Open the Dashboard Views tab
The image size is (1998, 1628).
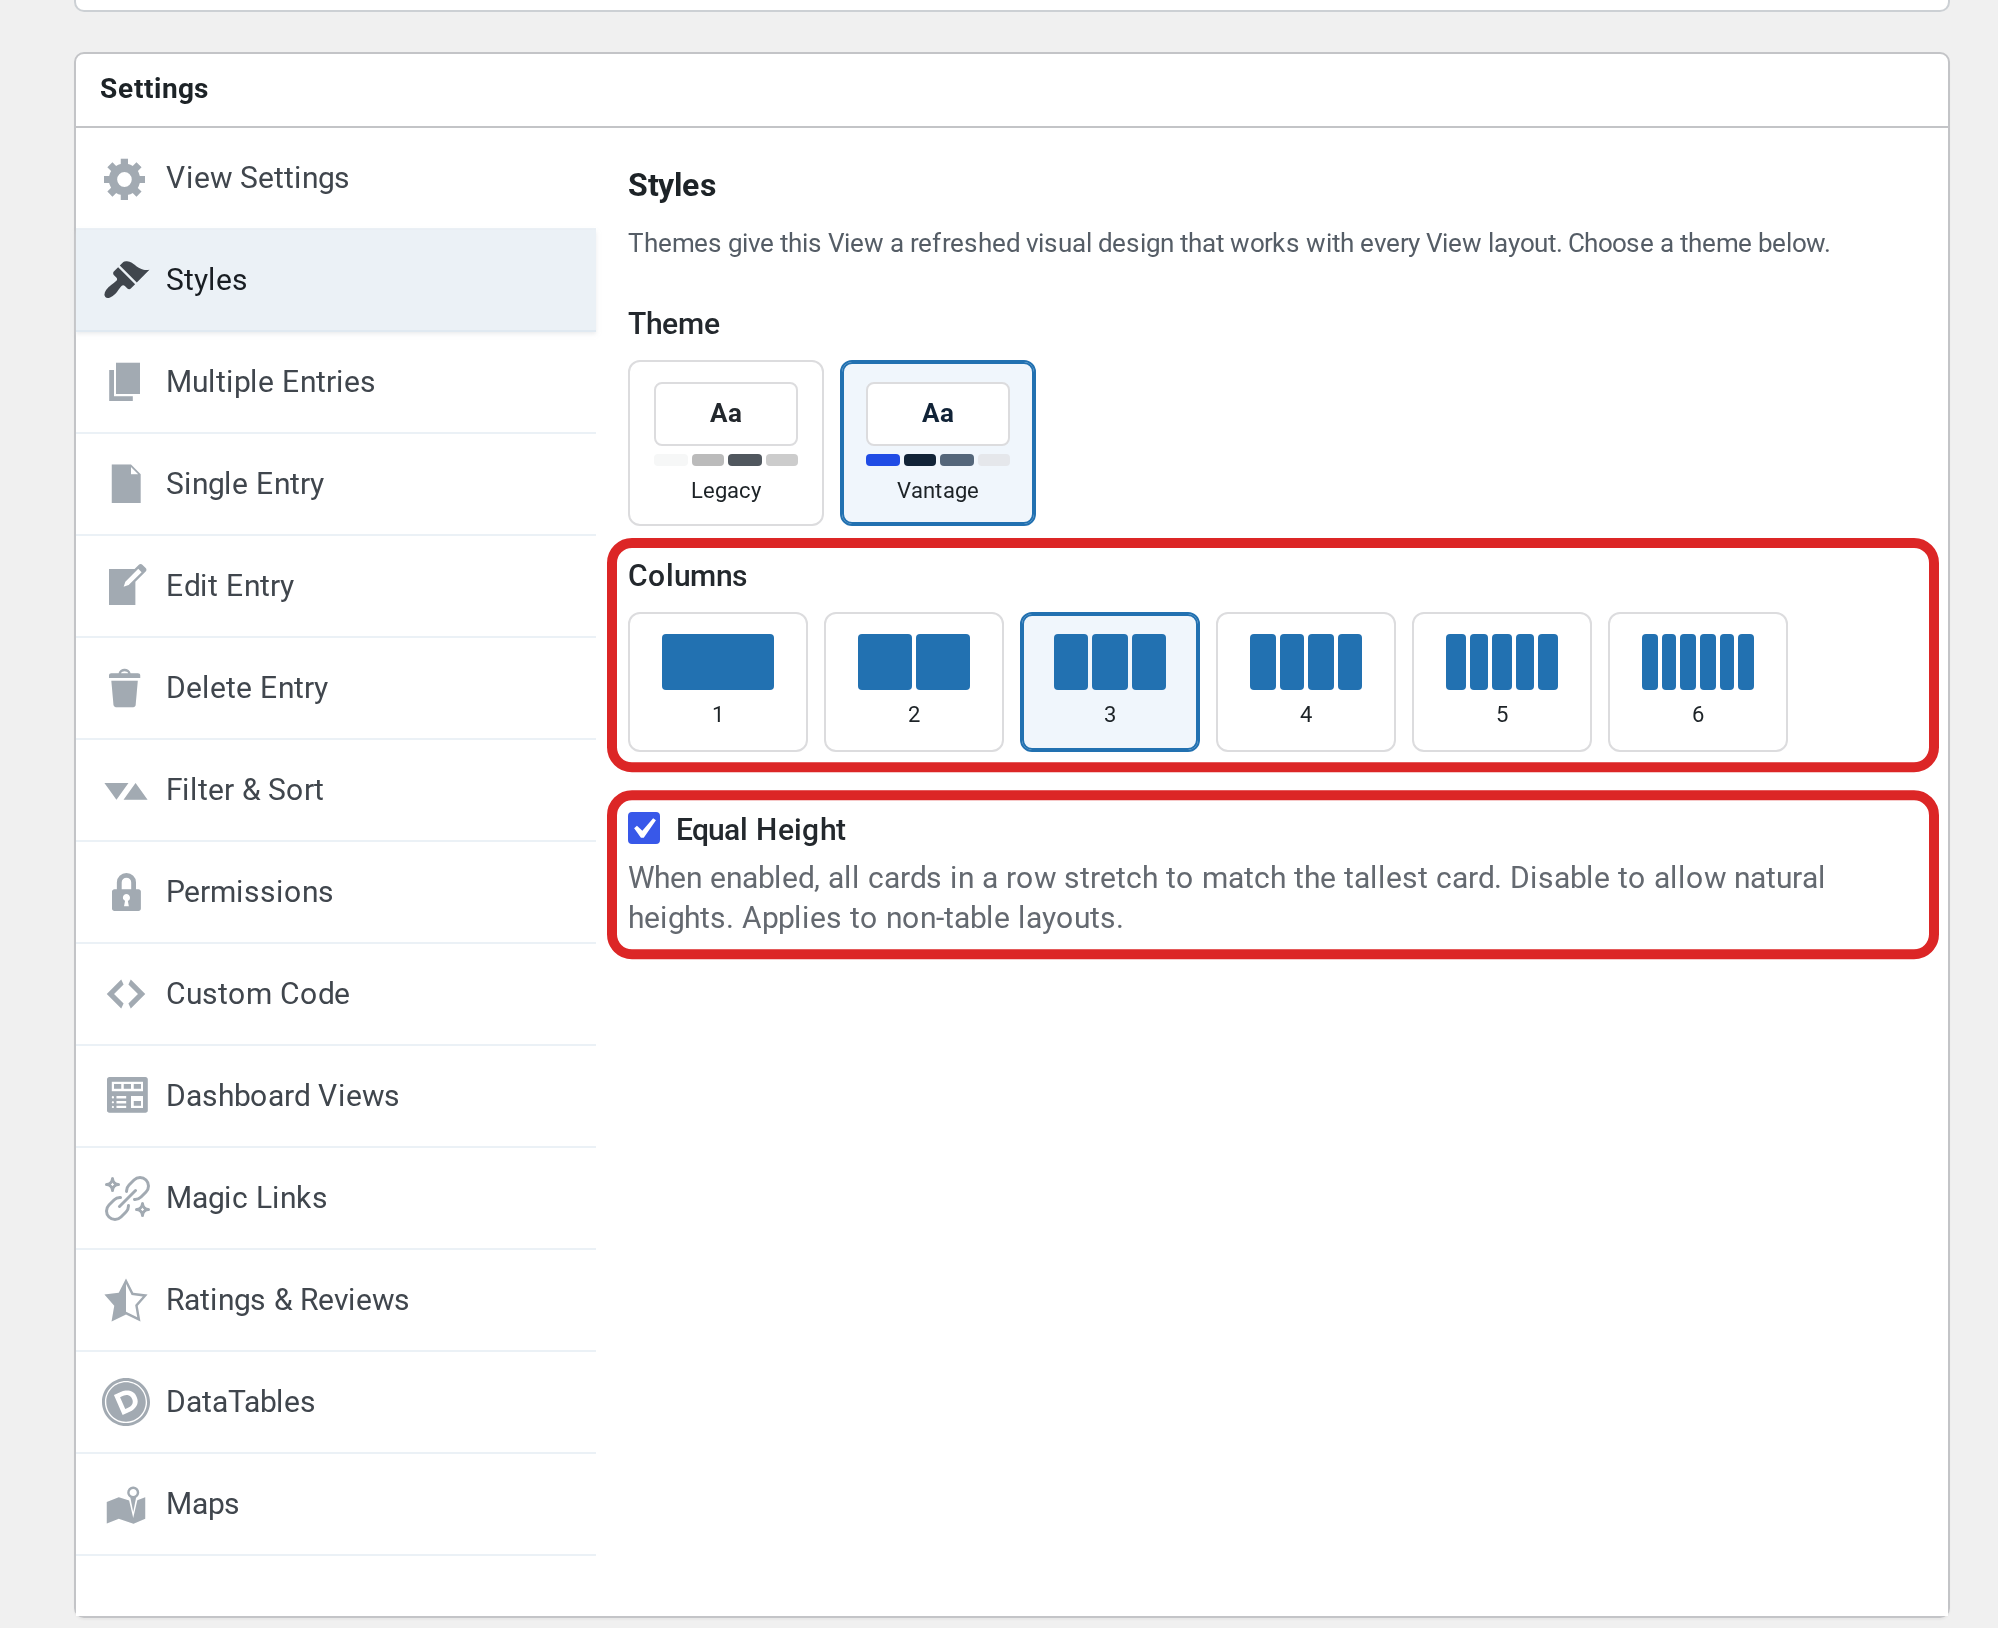[336, 1096]
